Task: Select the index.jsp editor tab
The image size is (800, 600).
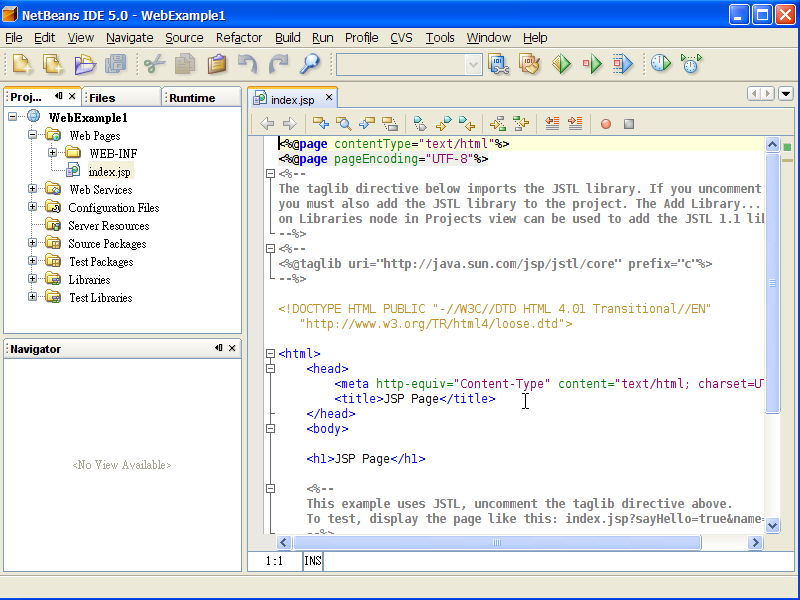Action: (292, 99)
